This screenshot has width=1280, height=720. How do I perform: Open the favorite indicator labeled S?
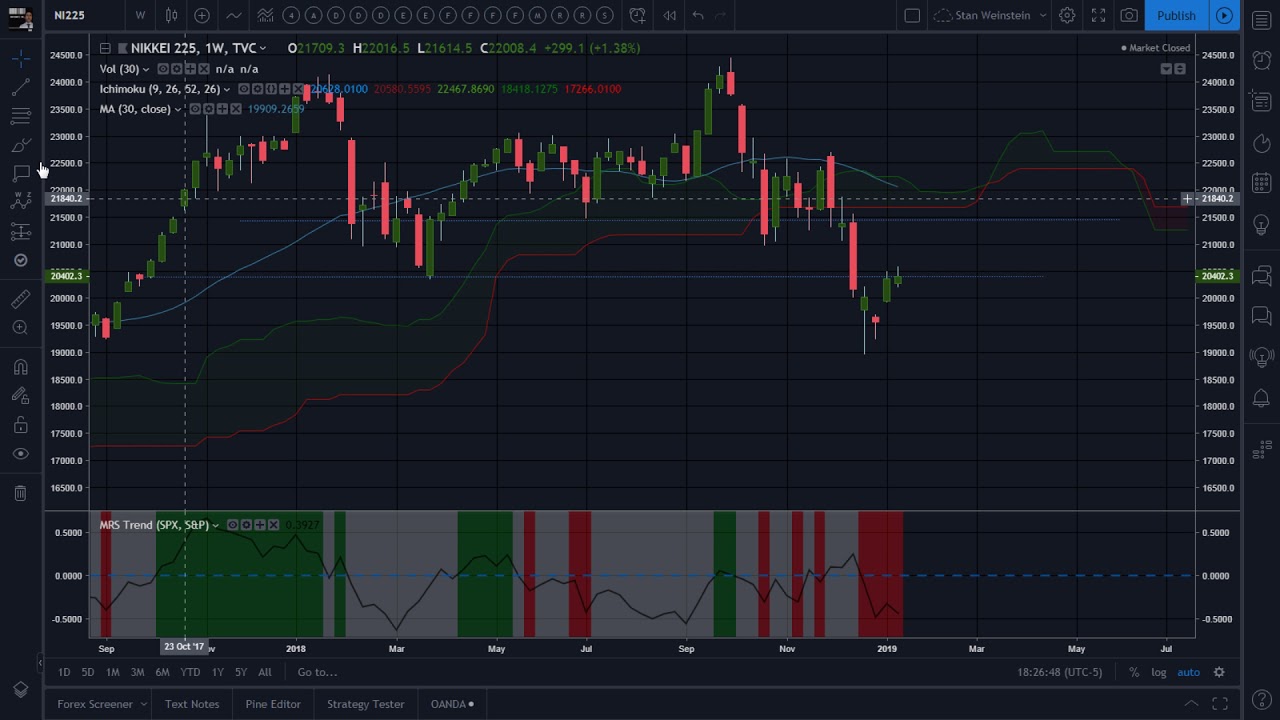pos(605,15)
